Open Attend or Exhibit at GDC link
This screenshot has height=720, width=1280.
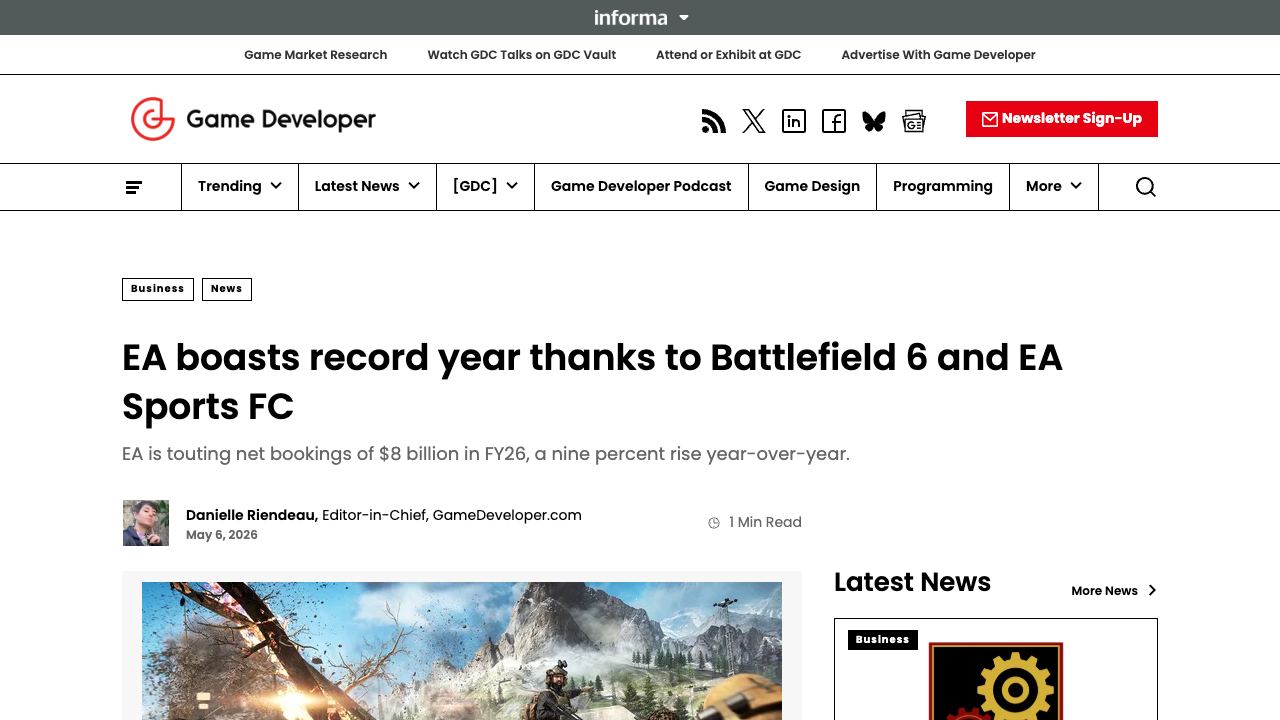click(x=728, y=55)
